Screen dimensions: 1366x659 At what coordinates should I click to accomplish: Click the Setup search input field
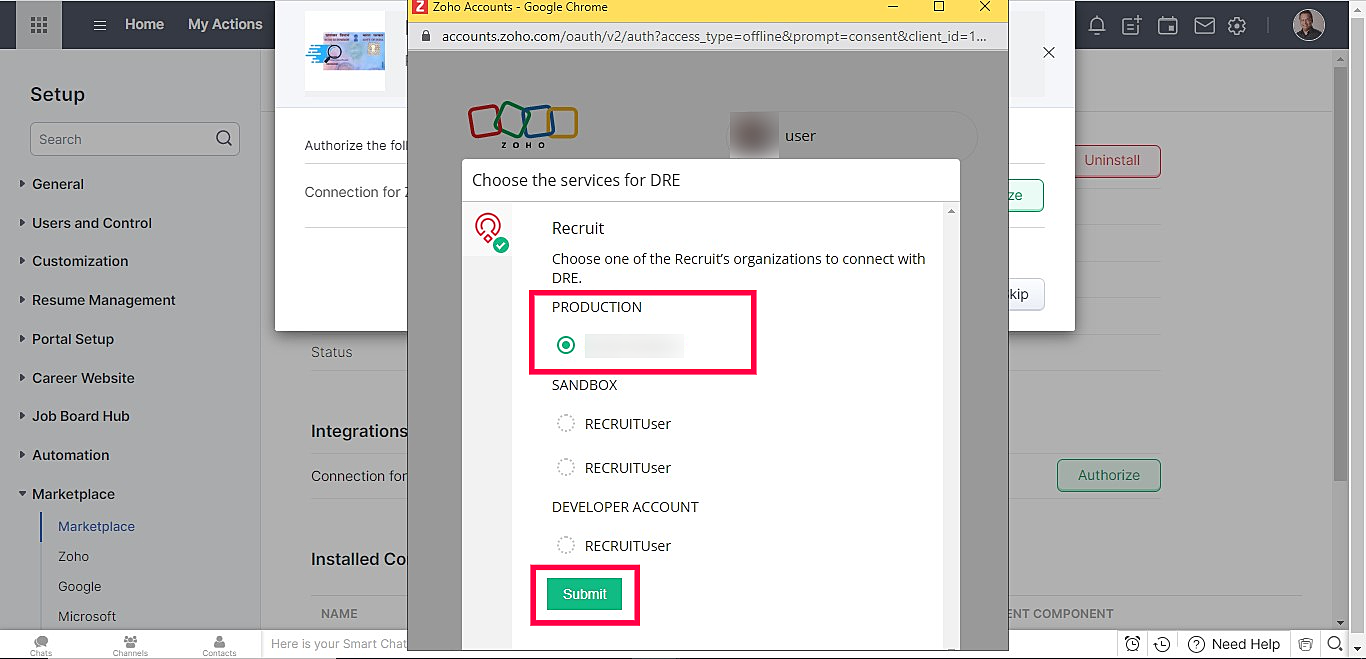click(135, 139)
